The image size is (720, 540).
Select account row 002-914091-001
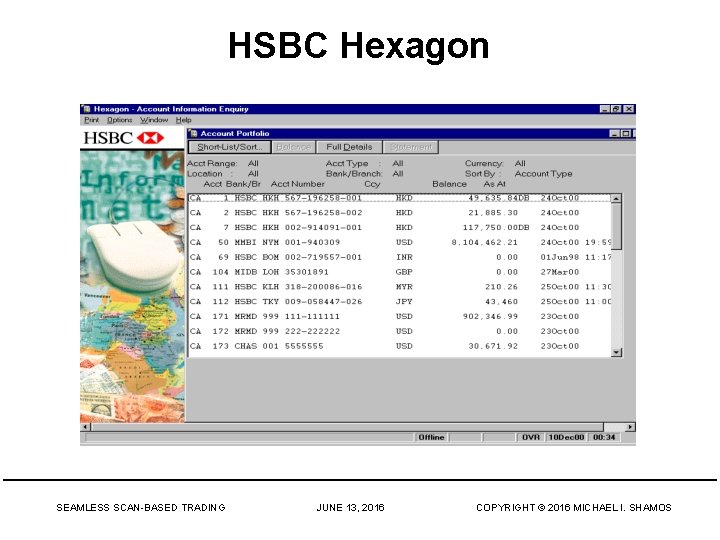(400, 227)
